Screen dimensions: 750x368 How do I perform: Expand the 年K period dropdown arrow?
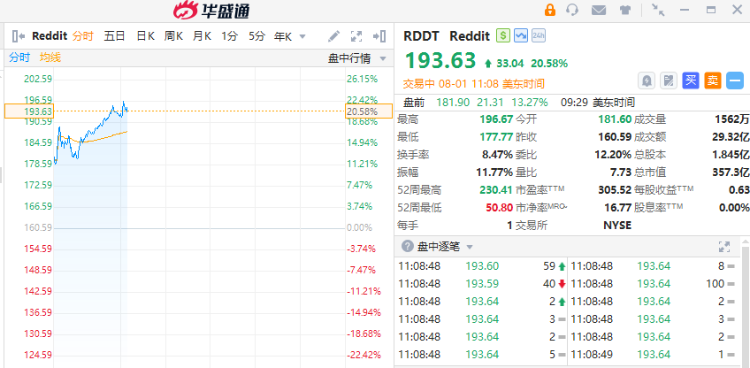coord(302,36)
